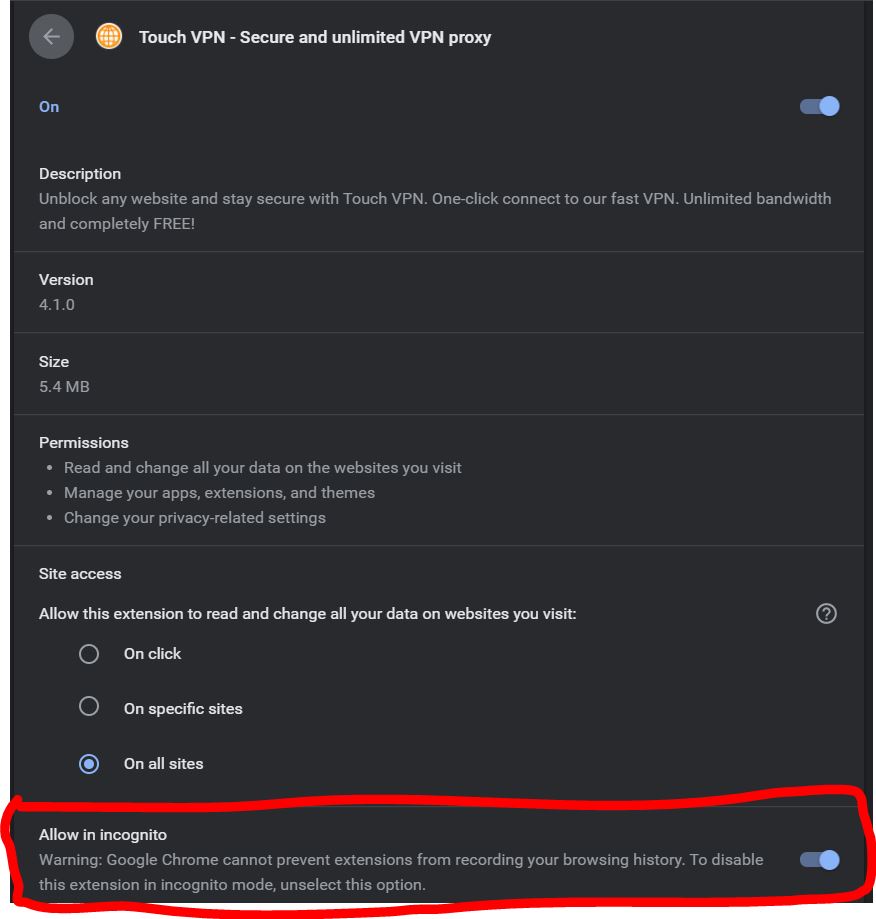
Task: Click the Touch VPN title text
Action: (x=316, y=37)
